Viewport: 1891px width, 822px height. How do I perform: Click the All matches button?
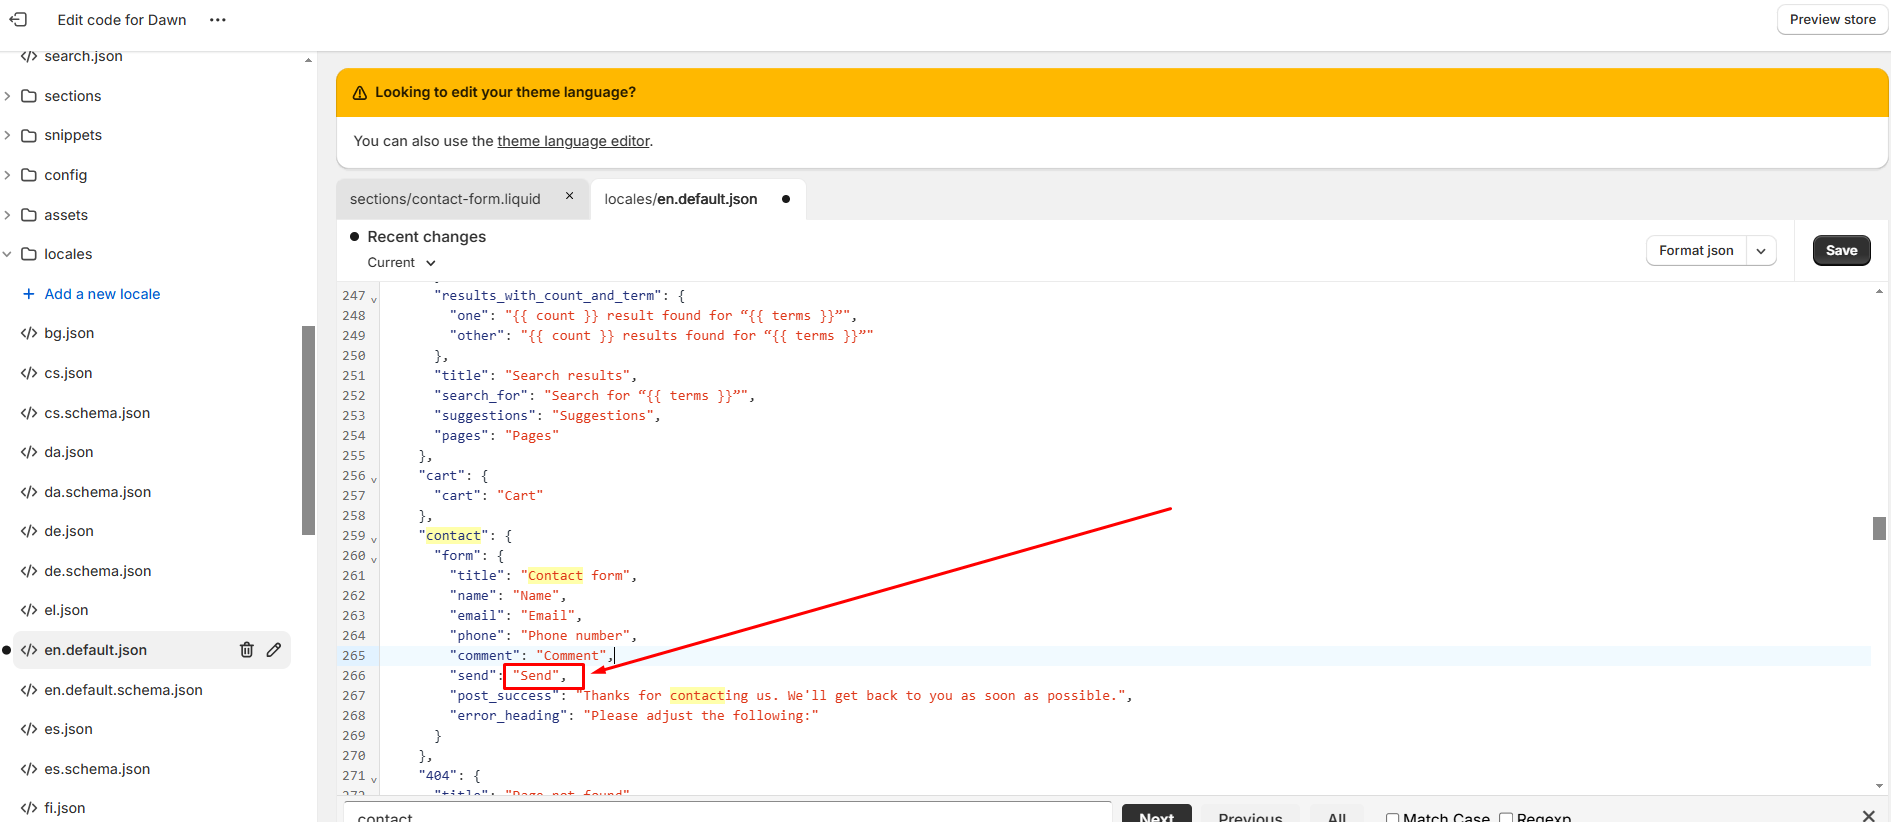[1337, 814]
